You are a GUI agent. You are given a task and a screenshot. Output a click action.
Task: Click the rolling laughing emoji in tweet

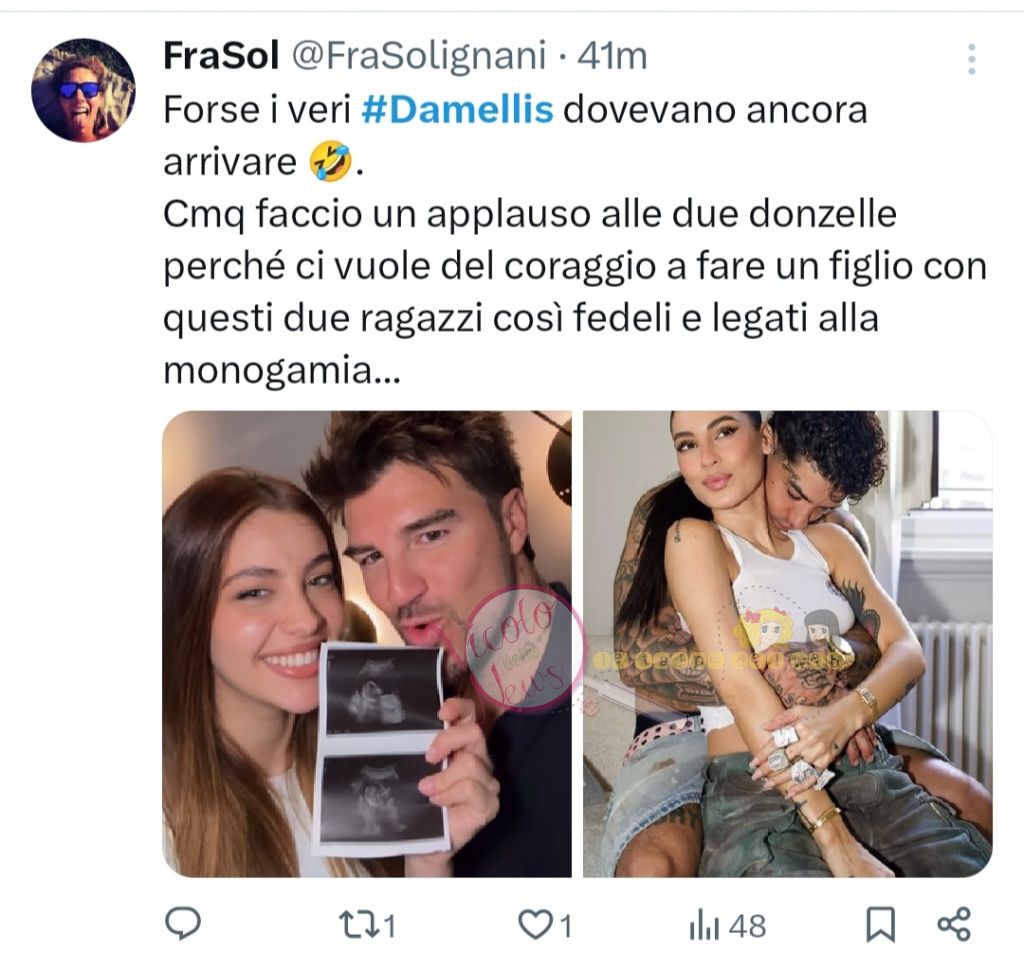(329, 161)
